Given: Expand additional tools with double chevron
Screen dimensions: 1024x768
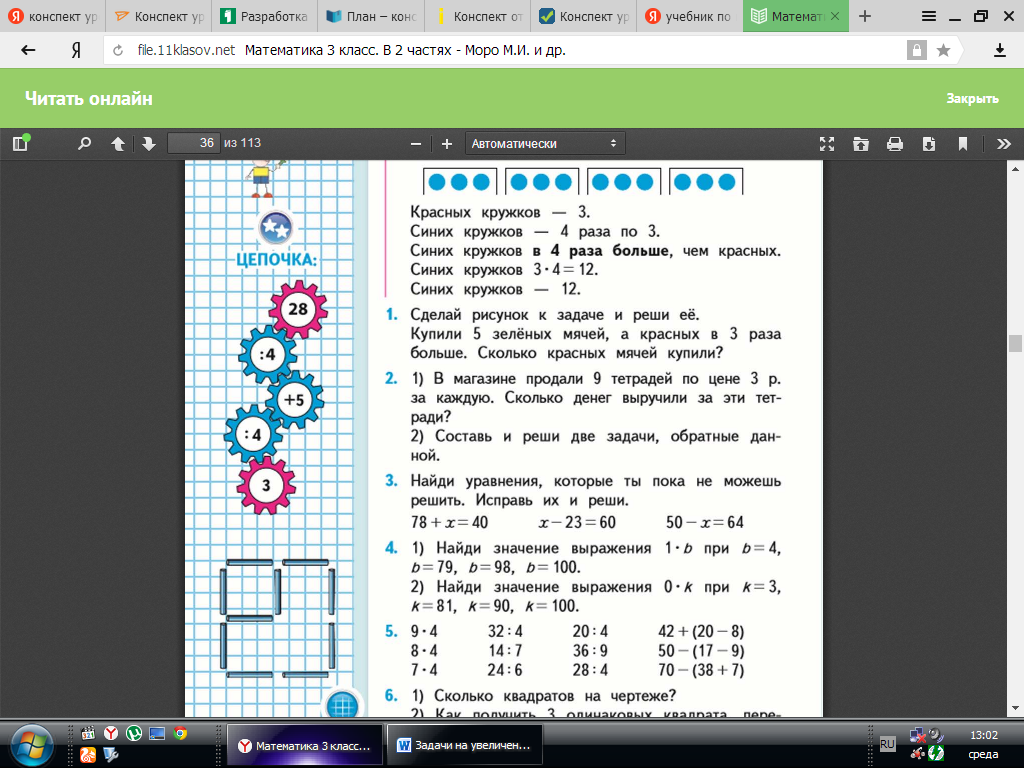Looking at the screenshot, I should click(x=996, y=143).
